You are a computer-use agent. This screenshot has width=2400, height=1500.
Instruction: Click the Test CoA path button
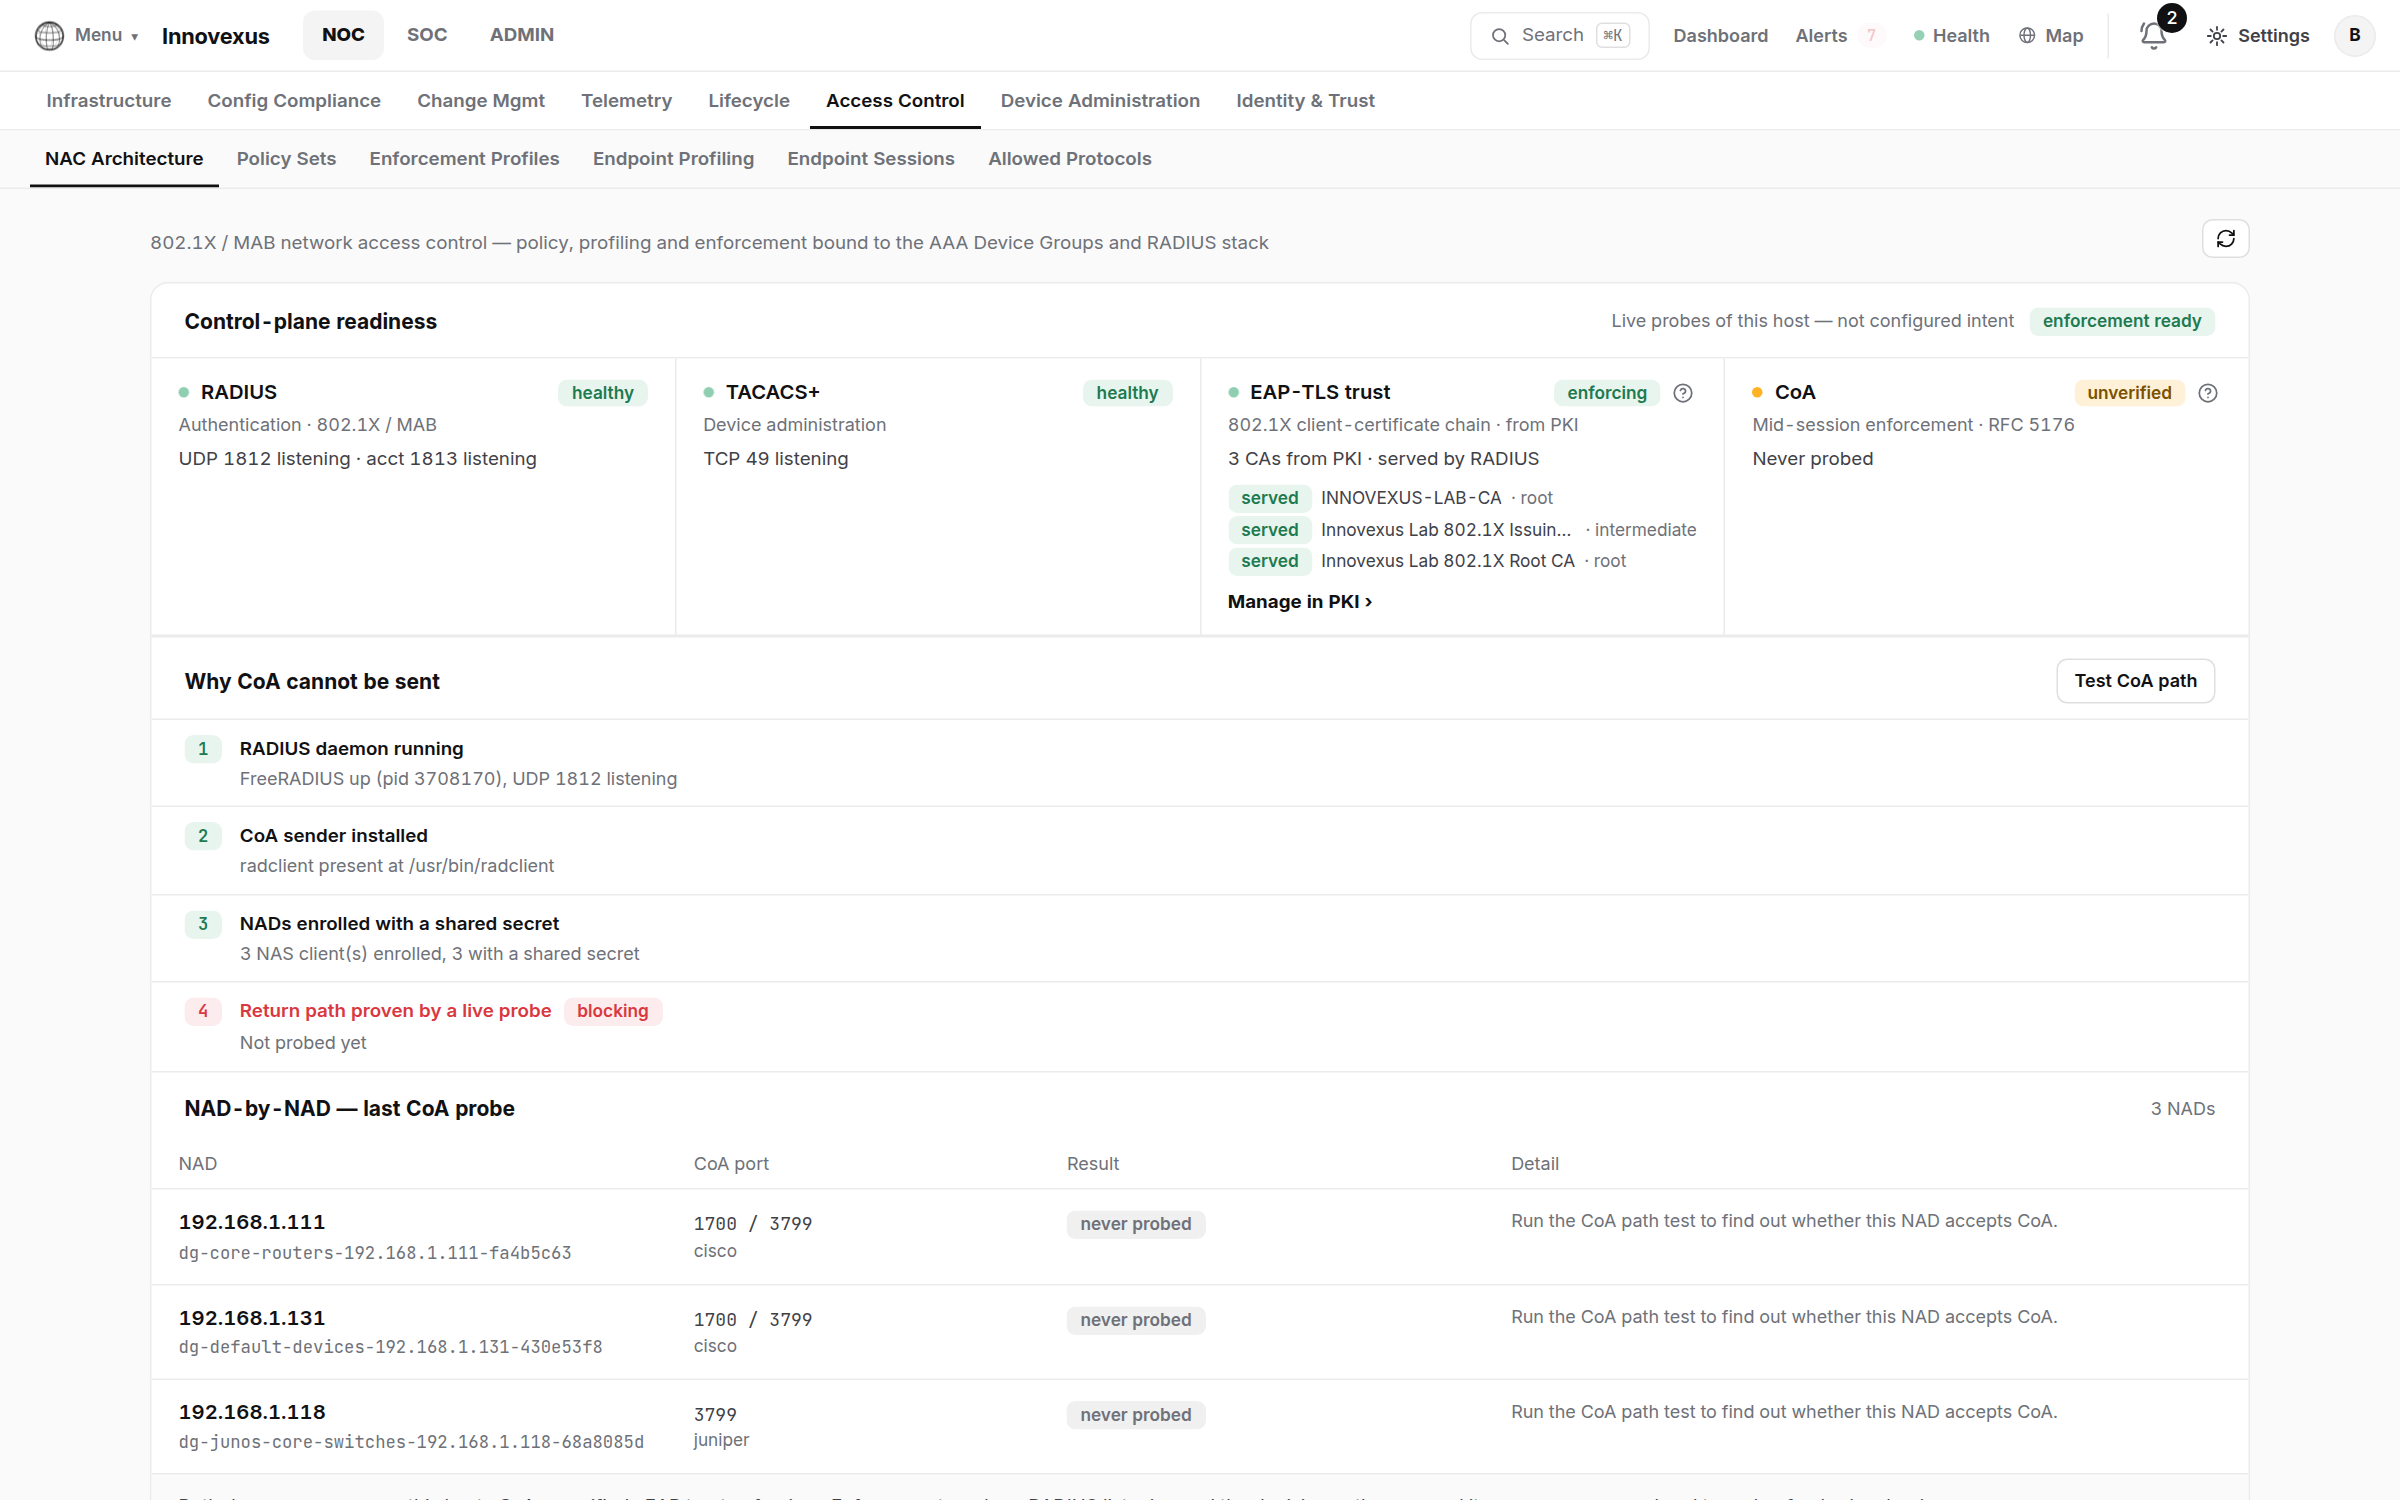click(2135, 681)
